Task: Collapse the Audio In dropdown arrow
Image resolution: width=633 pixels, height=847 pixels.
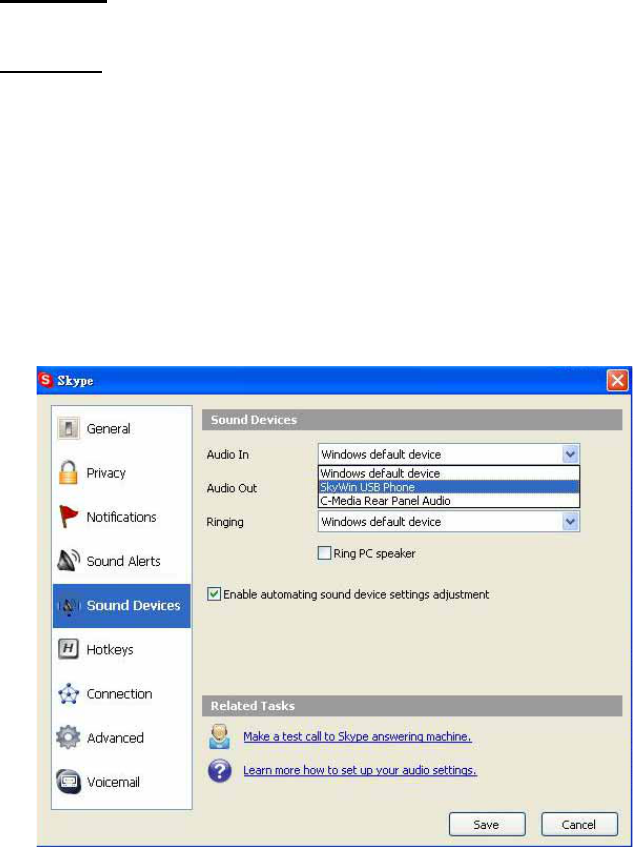Action: click(570, 454)
